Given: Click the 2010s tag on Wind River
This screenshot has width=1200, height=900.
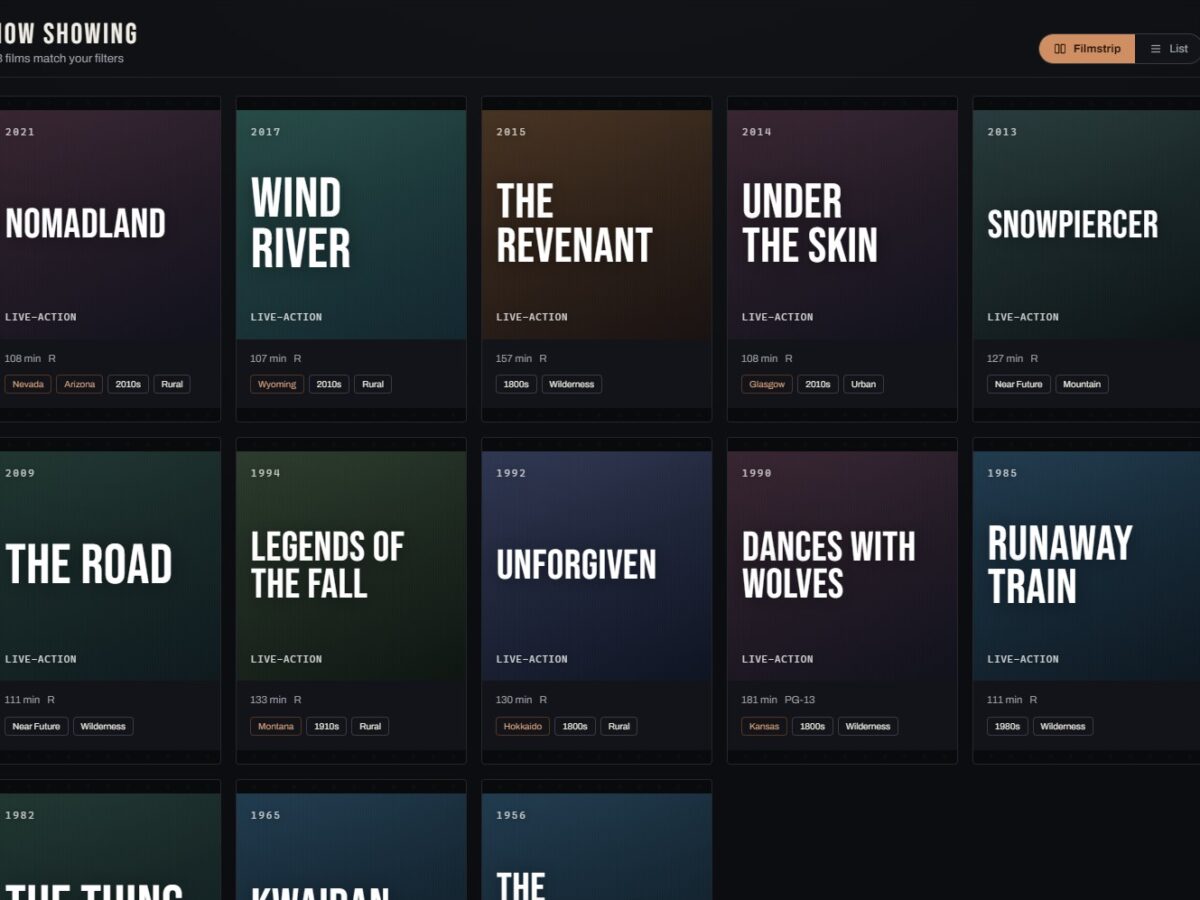Looking at the screenshot, I should pyautogui.click(x=329, y=384).
